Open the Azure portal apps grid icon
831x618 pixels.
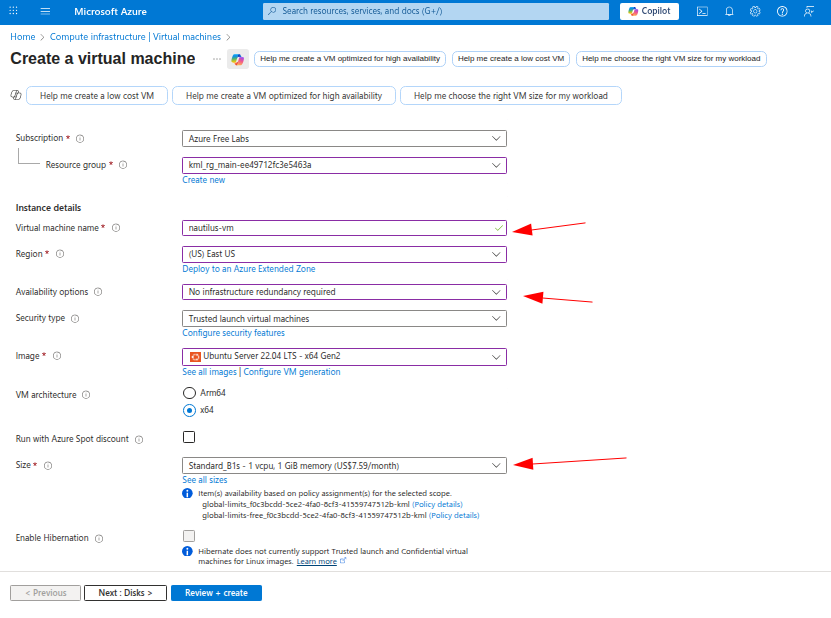(13, 11)
